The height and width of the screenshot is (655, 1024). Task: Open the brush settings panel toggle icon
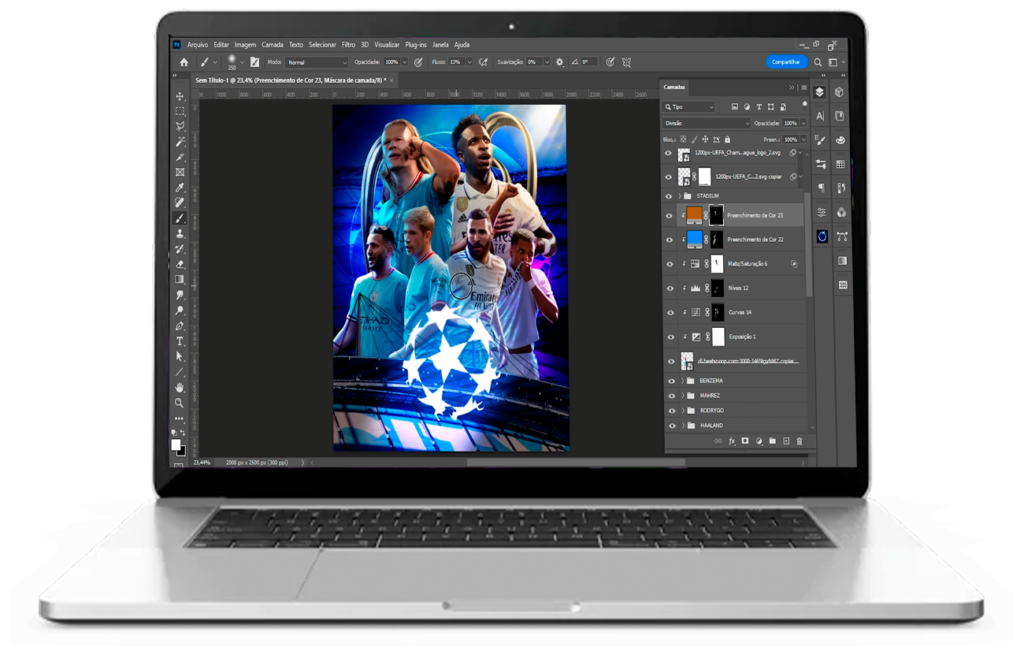coord(255,63)
